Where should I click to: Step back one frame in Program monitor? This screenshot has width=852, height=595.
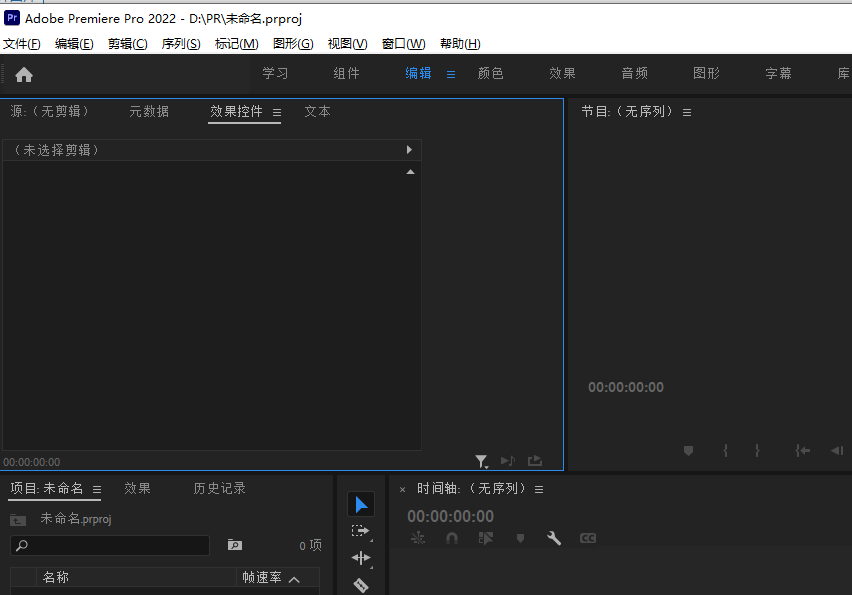click(x=837, y=450)
